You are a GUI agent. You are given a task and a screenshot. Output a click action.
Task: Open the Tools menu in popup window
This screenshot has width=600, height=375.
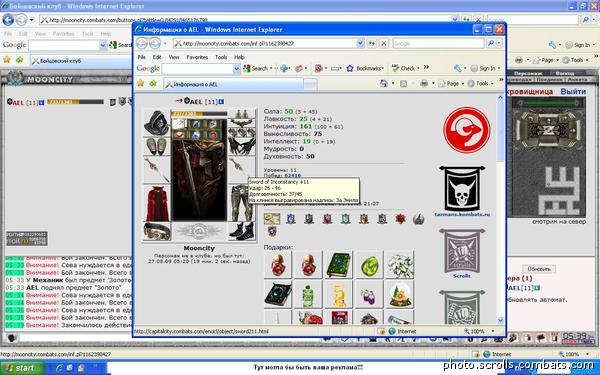pyautogui.click(x=221, y=57)
